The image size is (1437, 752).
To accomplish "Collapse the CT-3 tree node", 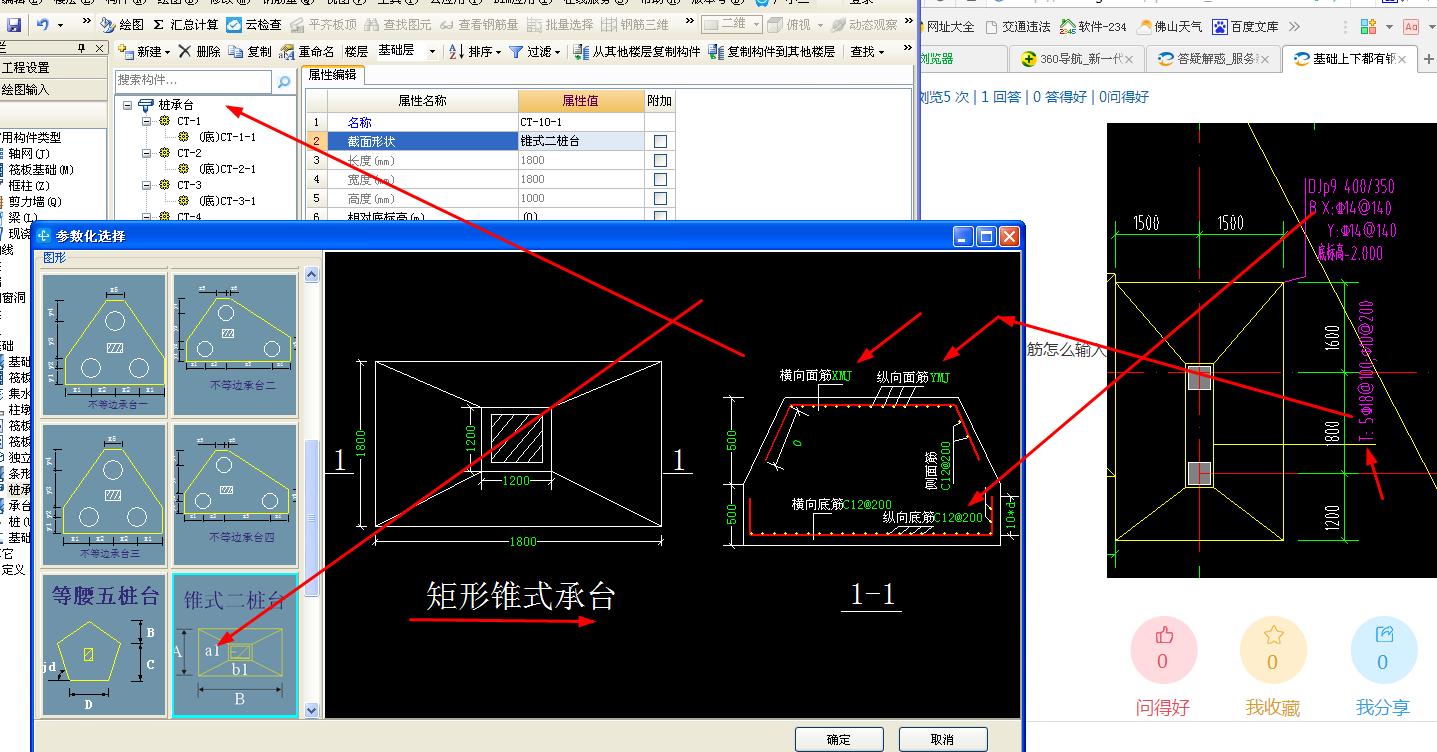I will [x=146, y=185].
